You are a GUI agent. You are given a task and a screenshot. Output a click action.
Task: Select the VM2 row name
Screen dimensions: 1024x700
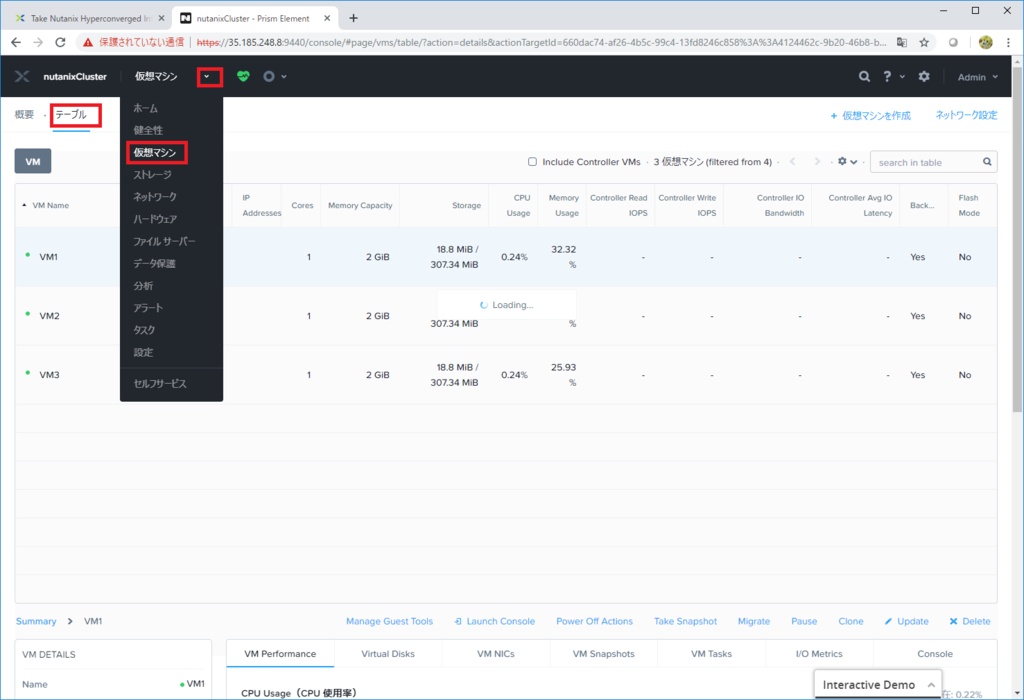tap(49, 315)
